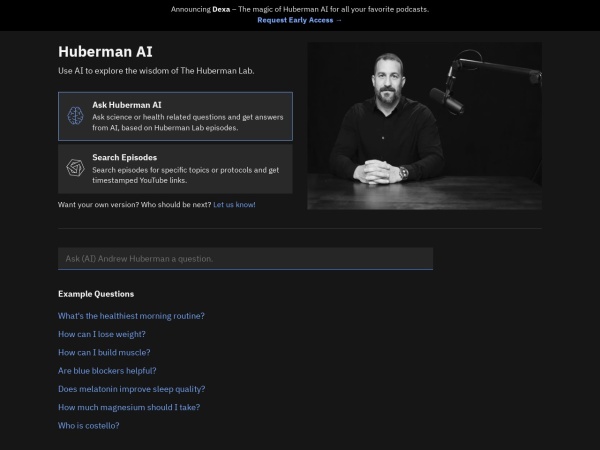Viewport: 600px width, 450px height.
Task: Open the Request Early Access link
Action: 300,20
